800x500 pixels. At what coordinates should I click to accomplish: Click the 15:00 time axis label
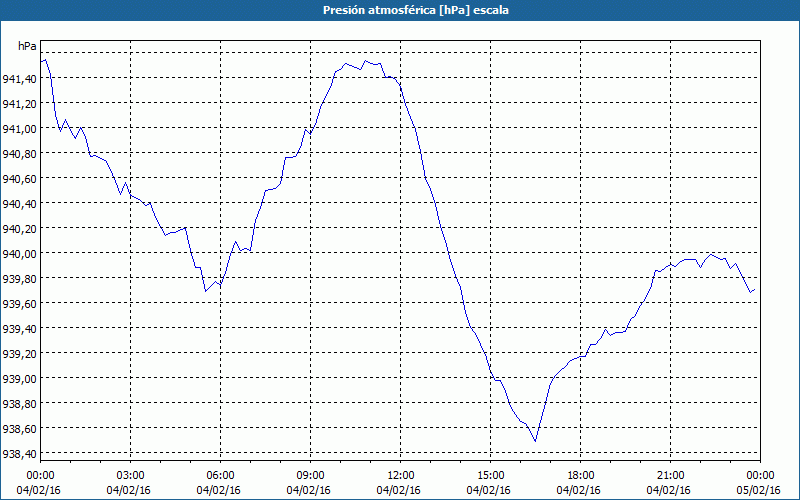[491, 476]
